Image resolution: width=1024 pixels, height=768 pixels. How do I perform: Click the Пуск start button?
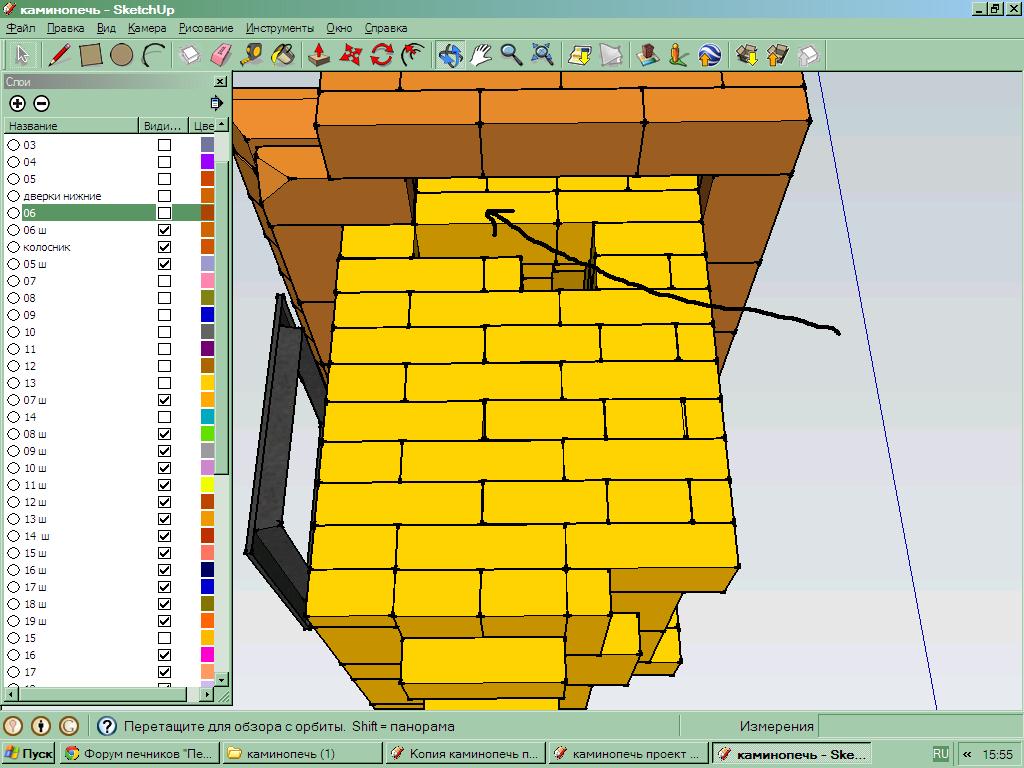tap(29, 754)
